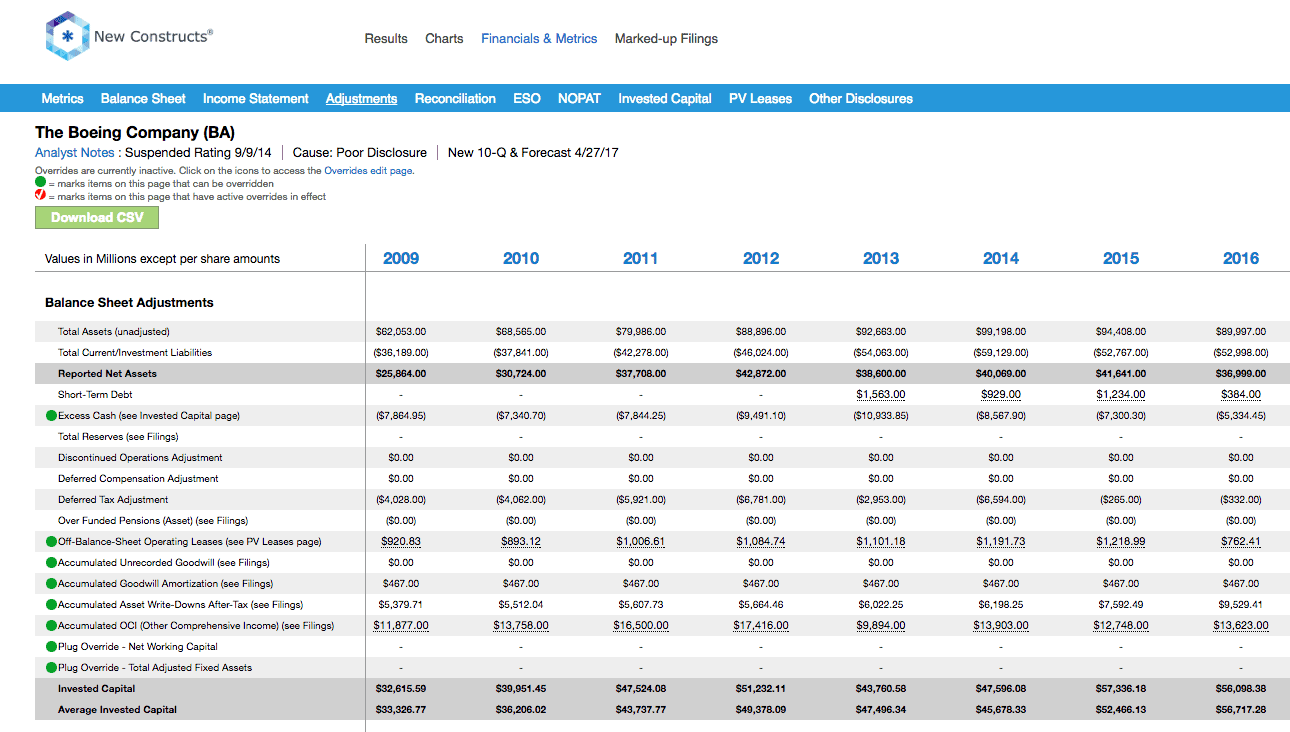Image resolution: width=1290 pixels, height=732 pixels.
Task: Switch to the Income Statement tab
Action: point(256,98)
